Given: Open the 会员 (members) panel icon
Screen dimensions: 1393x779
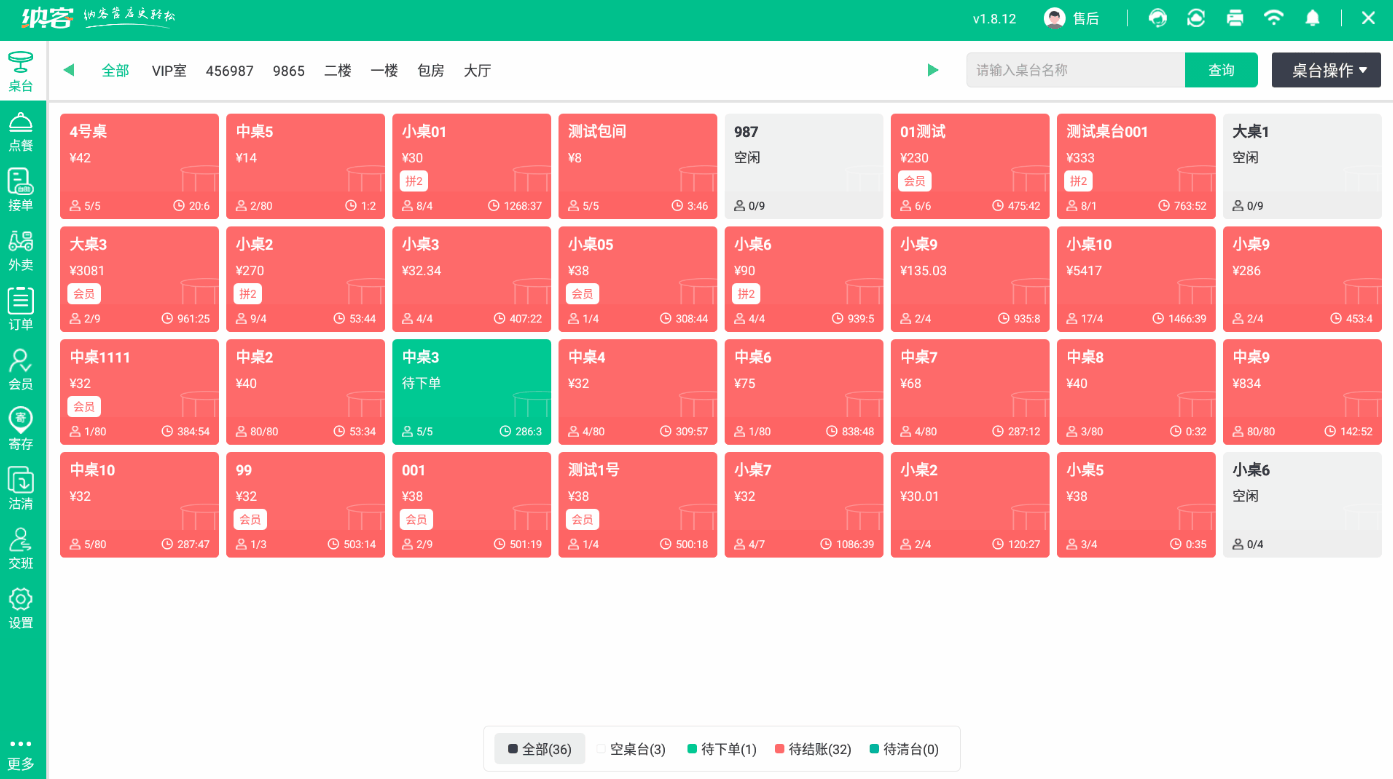Looking at the screenshot, I should 21,368.
